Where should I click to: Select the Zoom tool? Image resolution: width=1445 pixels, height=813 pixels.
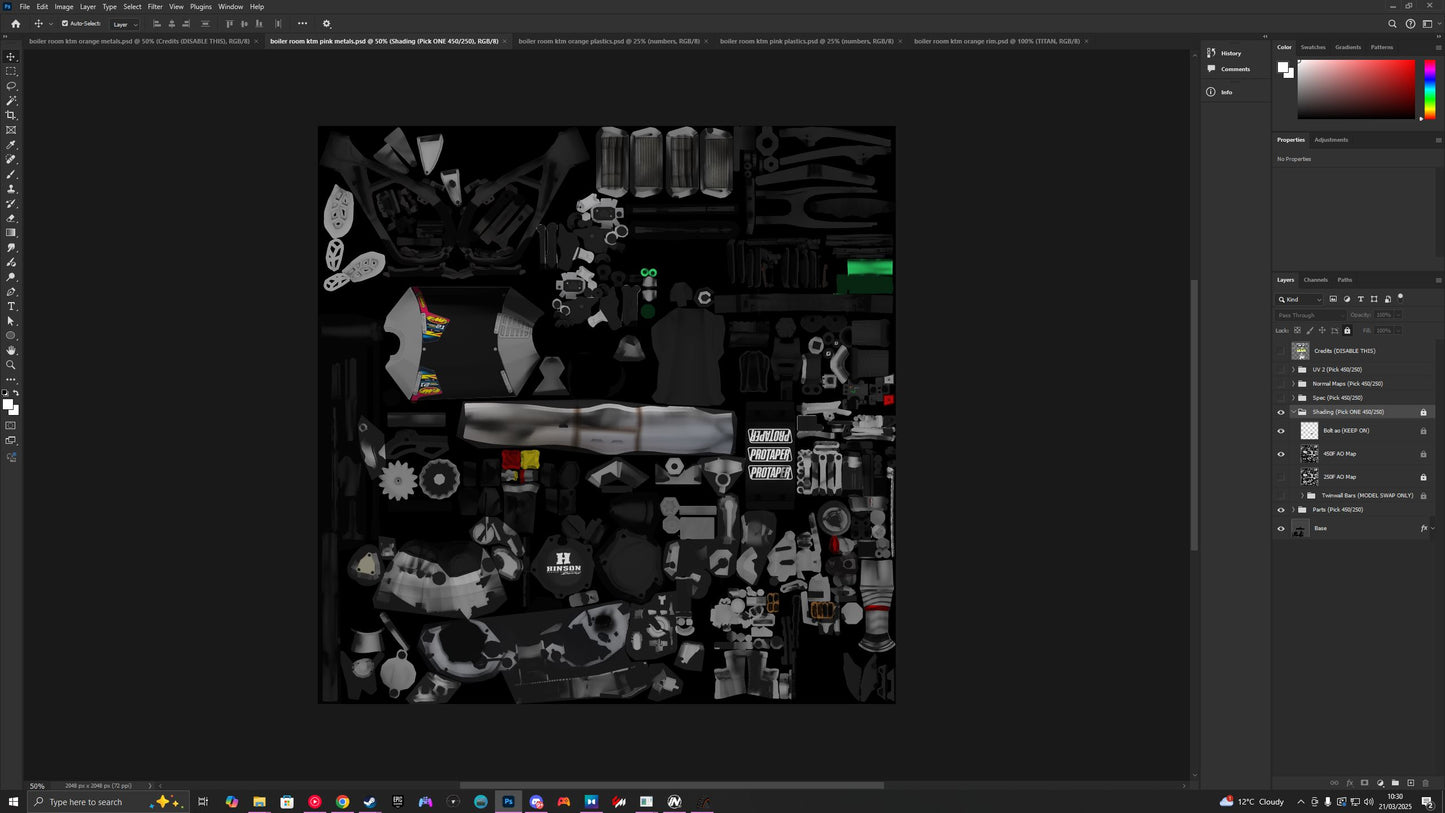[11, 365]
